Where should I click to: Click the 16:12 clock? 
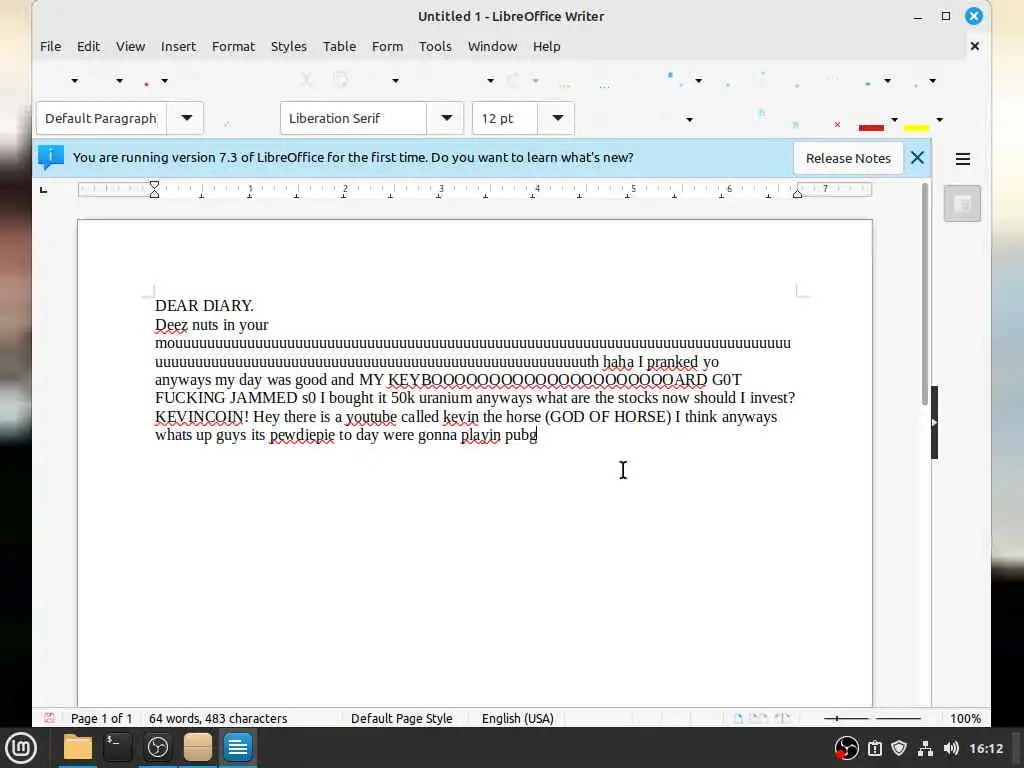985,748
